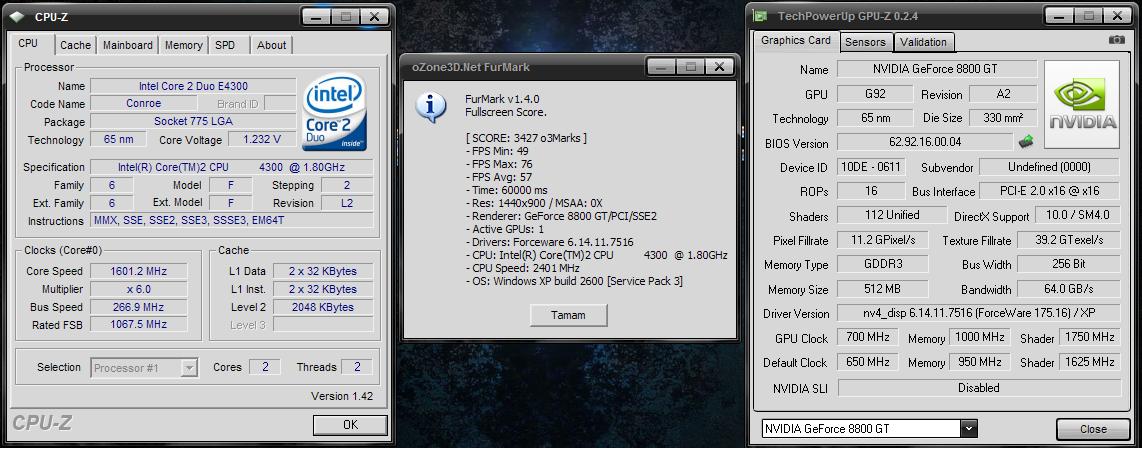1142x450 pixels.
Task: Click the CPU Name field Intel Core 2 Duo E4300
Action: click(193, 86)
